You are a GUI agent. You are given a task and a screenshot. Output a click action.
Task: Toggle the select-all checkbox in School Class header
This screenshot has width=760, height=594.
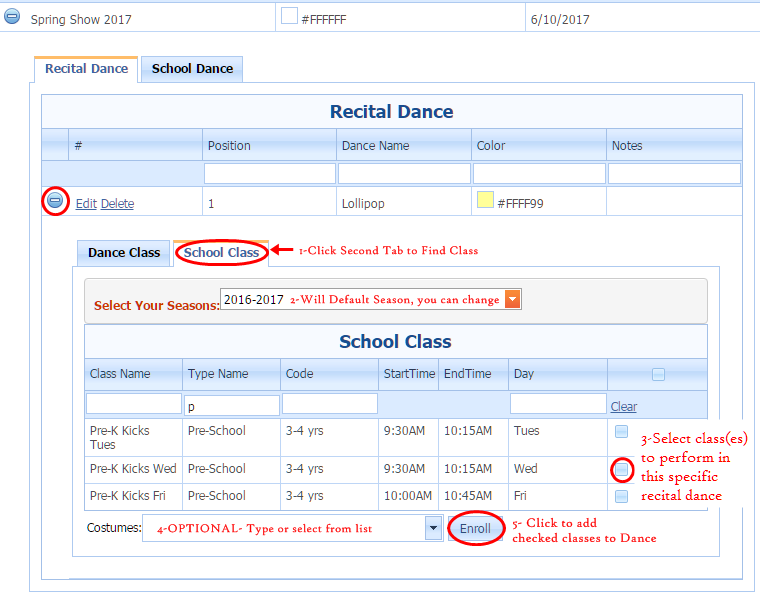(658, 375)
